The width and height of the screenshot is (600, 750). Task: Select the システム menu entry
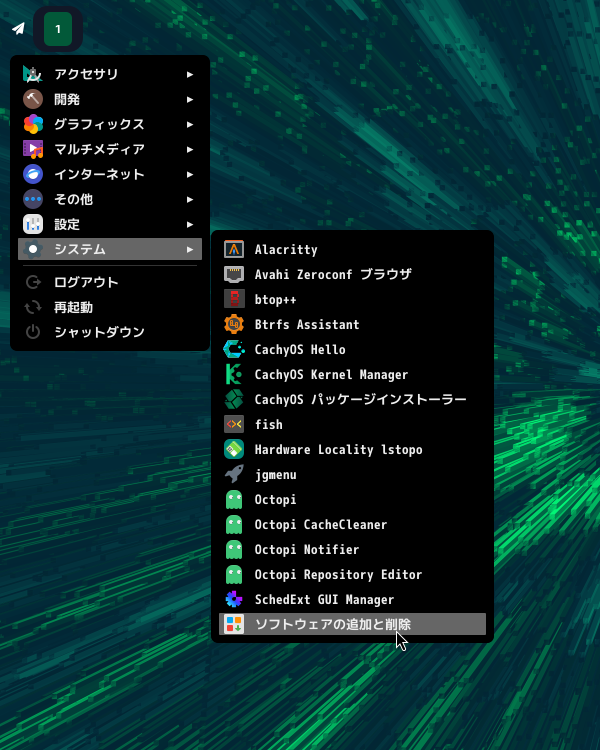click(110, 249)
